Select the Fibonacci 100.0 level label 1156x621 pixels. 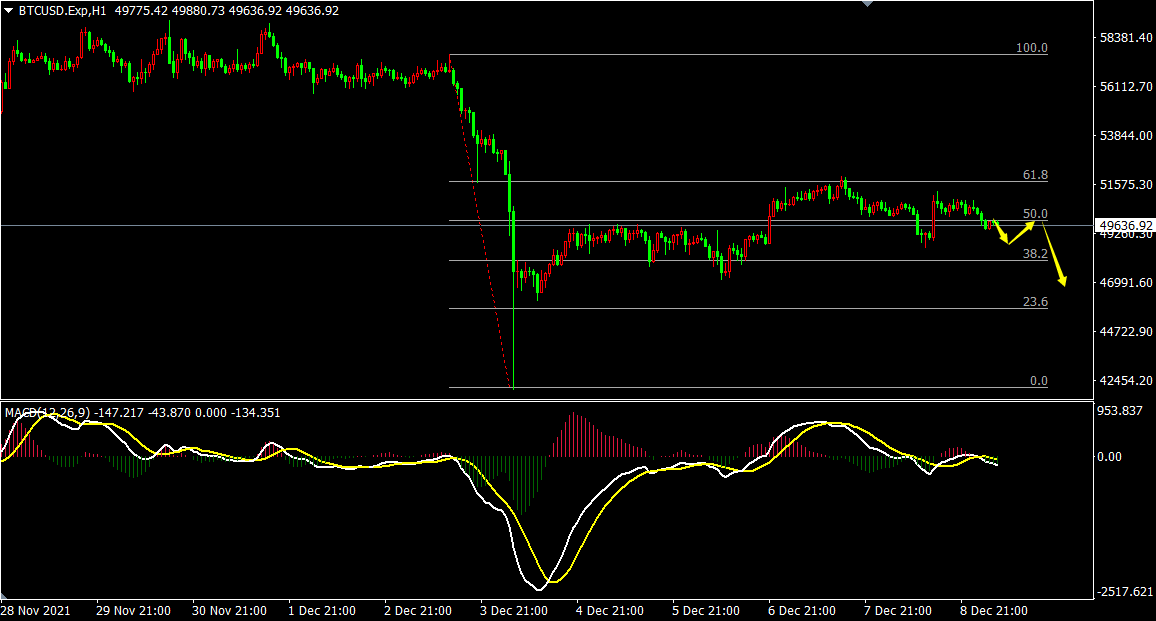pyautogui.click(x=1031, y=48)
